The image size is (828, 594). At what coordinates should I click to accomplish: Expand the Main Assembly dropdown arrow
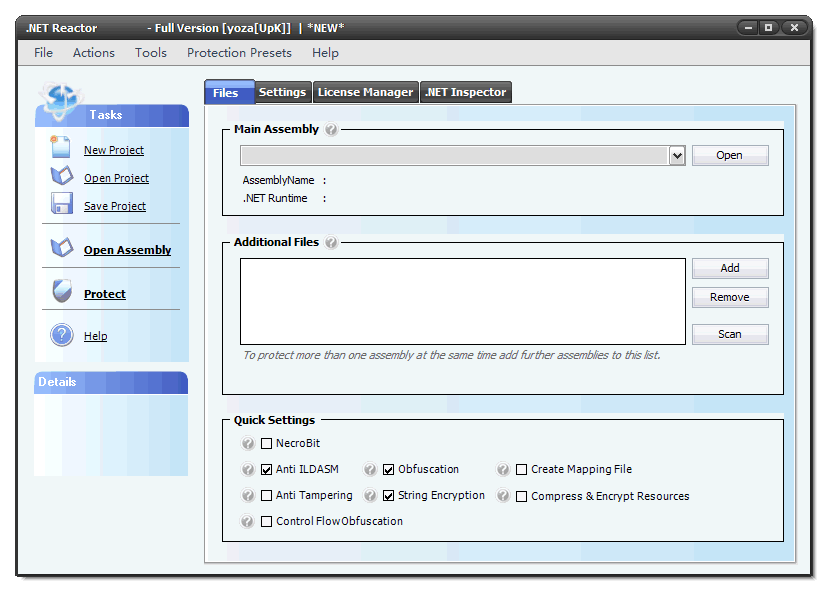point(677,156)
